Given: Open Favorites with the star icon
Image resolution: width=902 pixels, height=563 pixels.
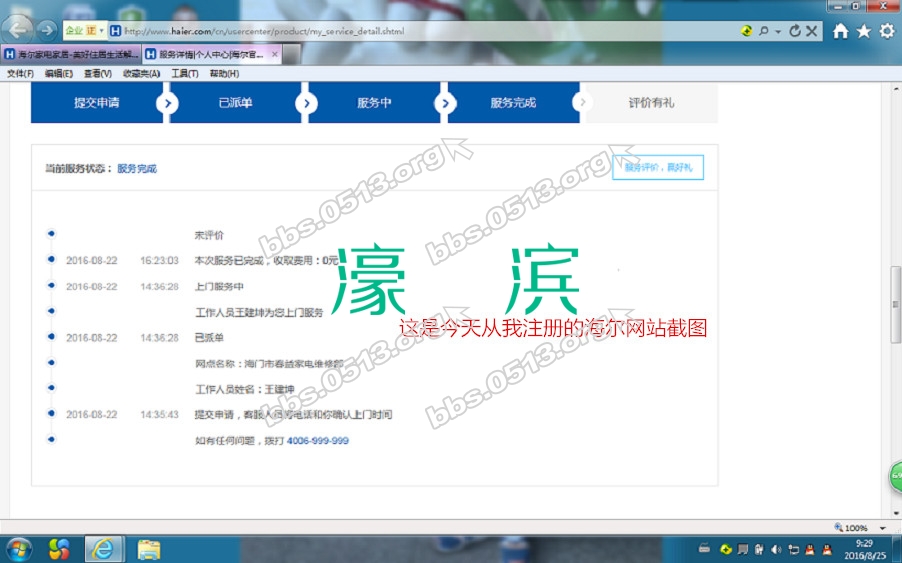Looking at the screenshot, I should (863, 31).
